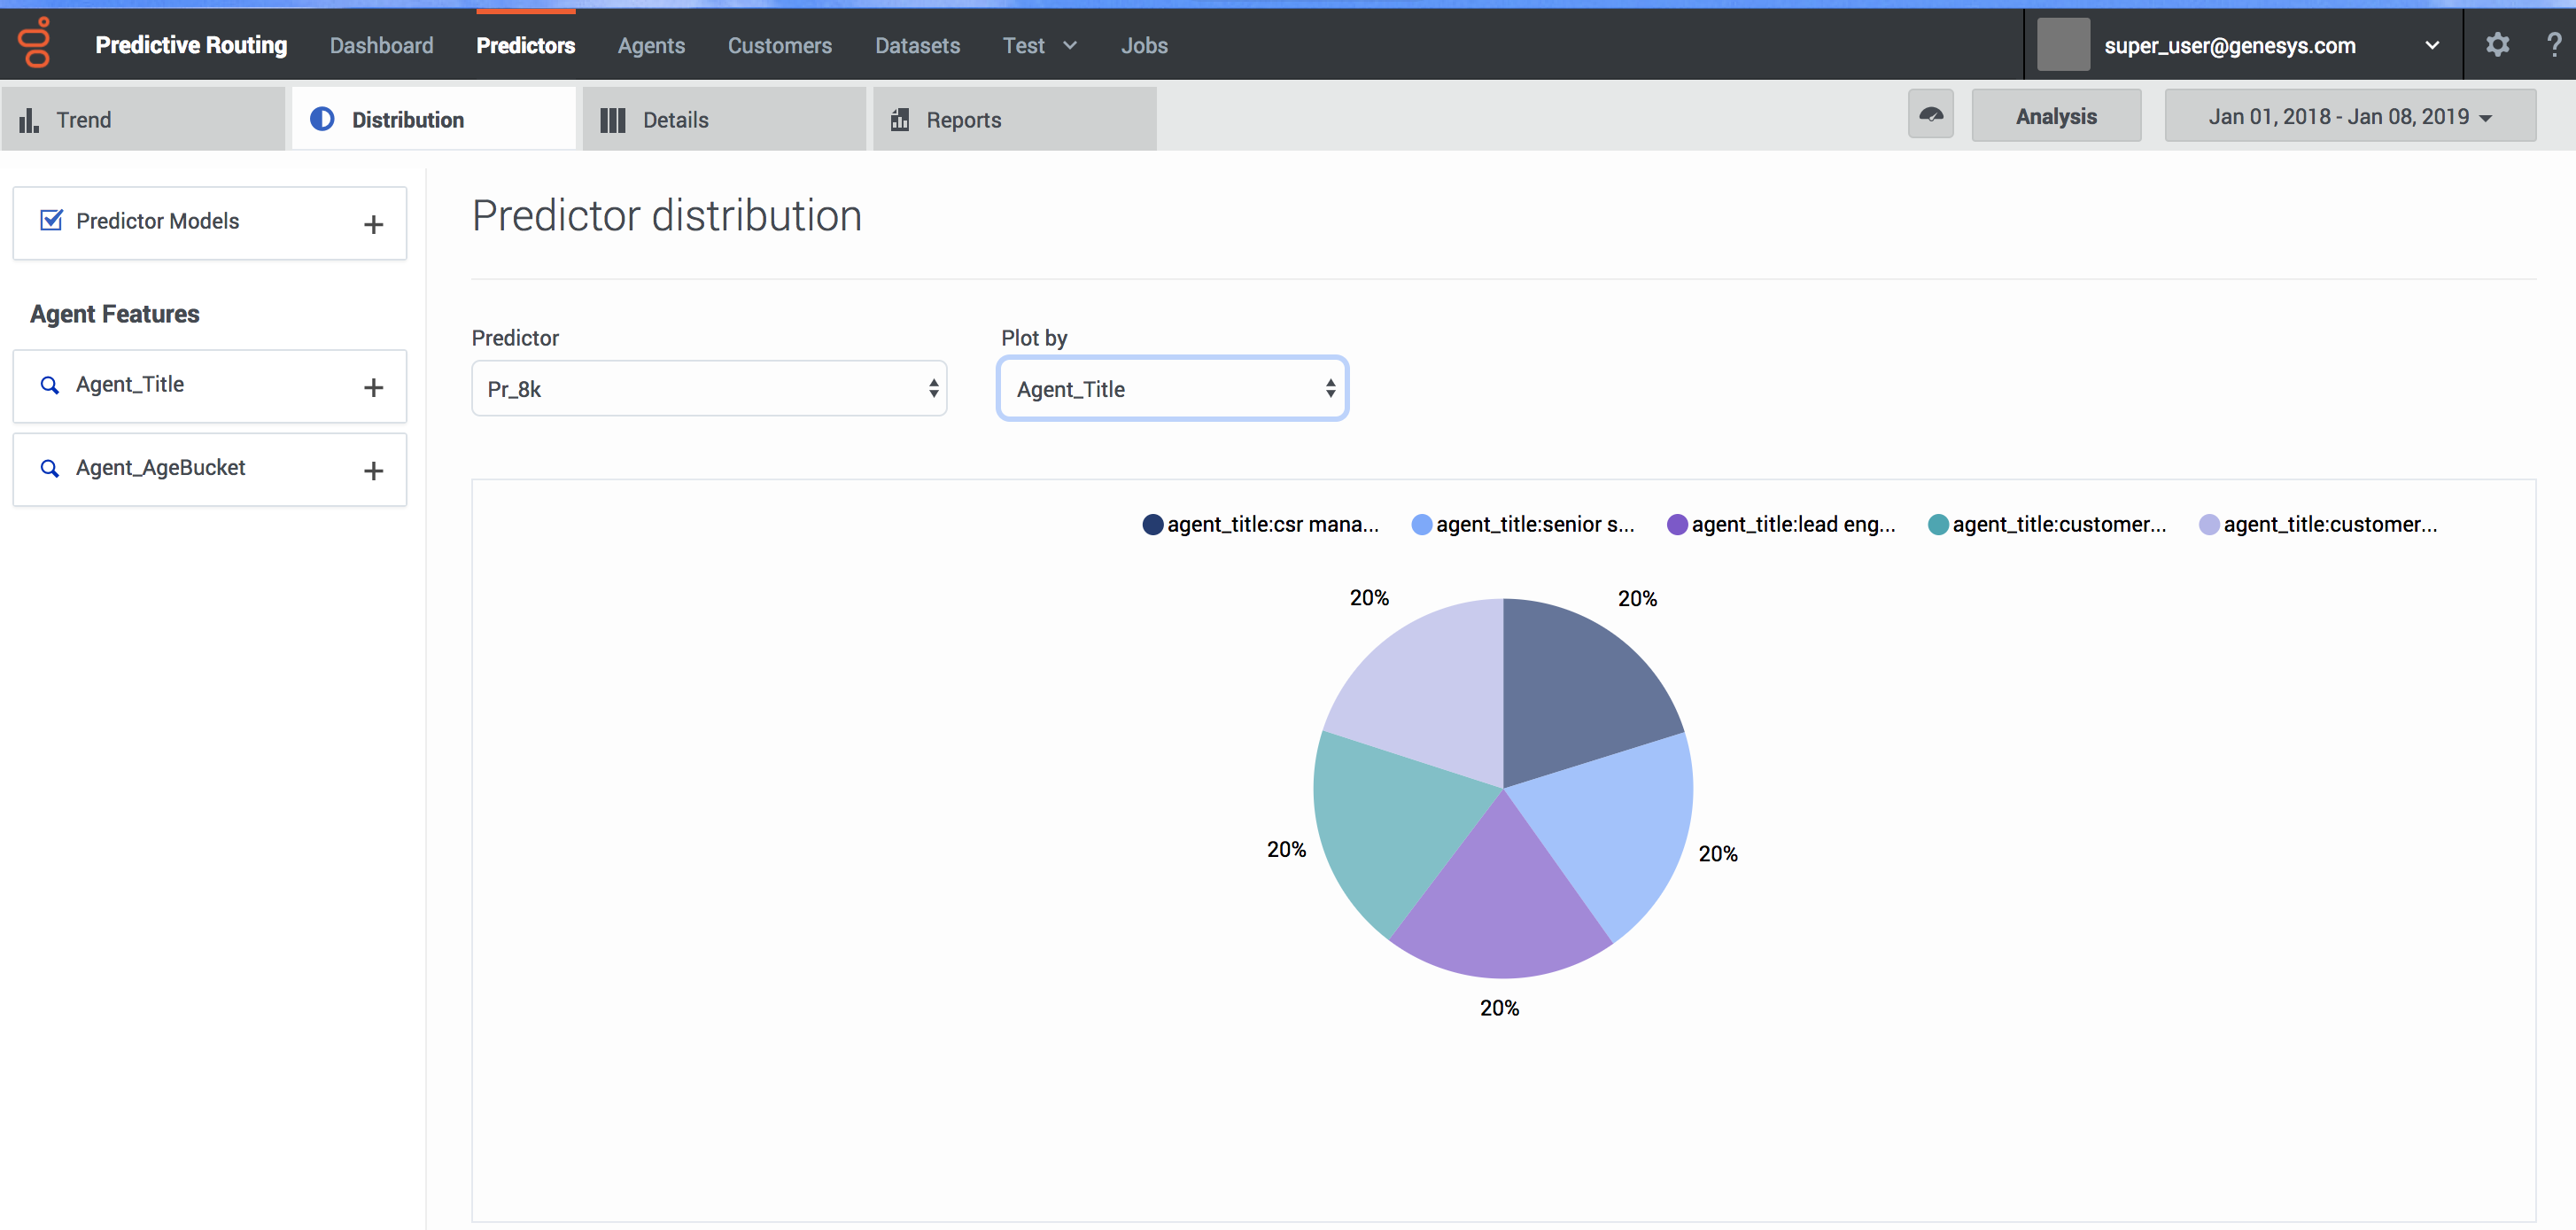Screen dimensions: 2576x1230
Task: Click the lead eng... legend color dot
Action: click(x=1677, y=525)
